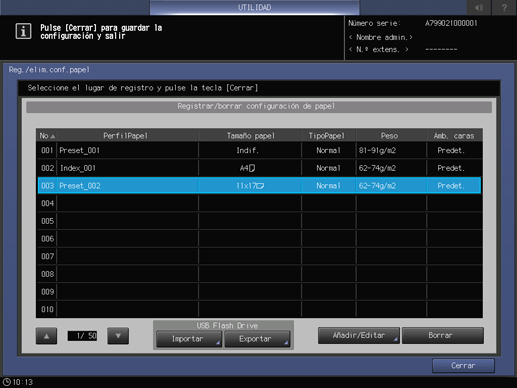The width and height of the screenshot is (517, 388).
Task: Open the help question mark icon
Action: (x=504, y=7)
